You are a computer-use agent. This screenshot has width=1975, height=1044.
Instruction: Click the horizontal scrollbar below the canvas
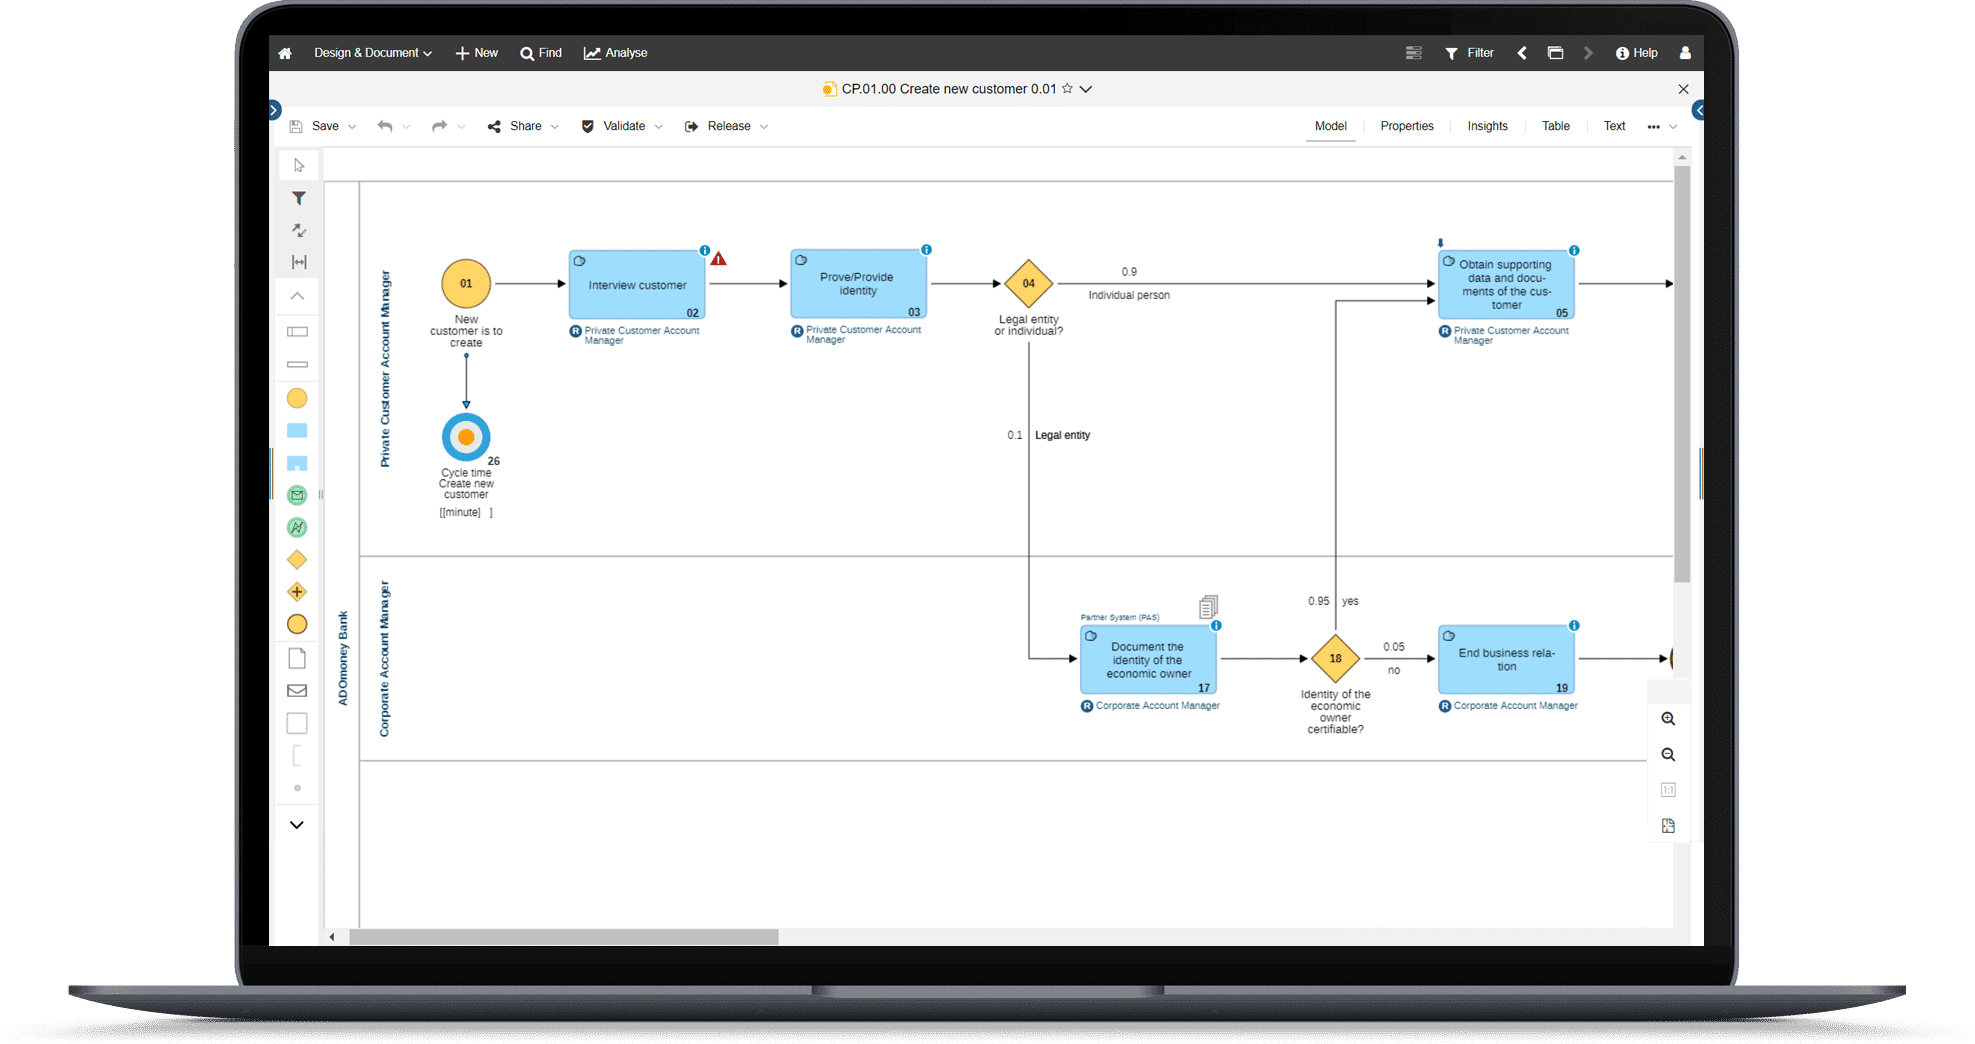click(565, 937)
